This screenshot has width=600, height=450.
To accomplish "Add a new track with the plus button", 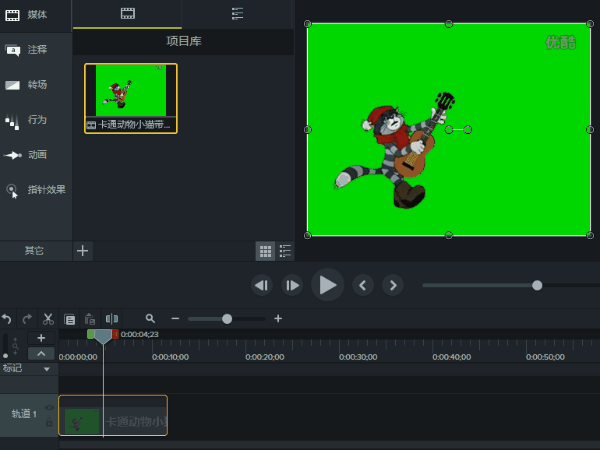I will 41,338.
